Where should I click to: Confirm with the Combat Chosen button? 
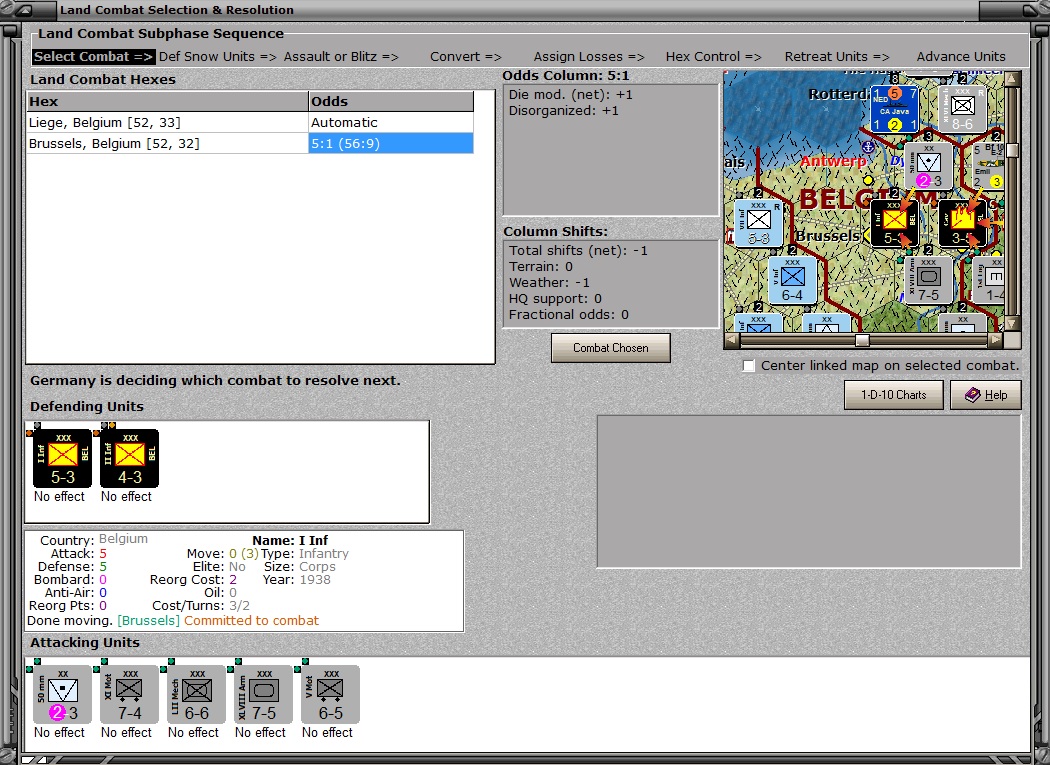click(611, 348)
